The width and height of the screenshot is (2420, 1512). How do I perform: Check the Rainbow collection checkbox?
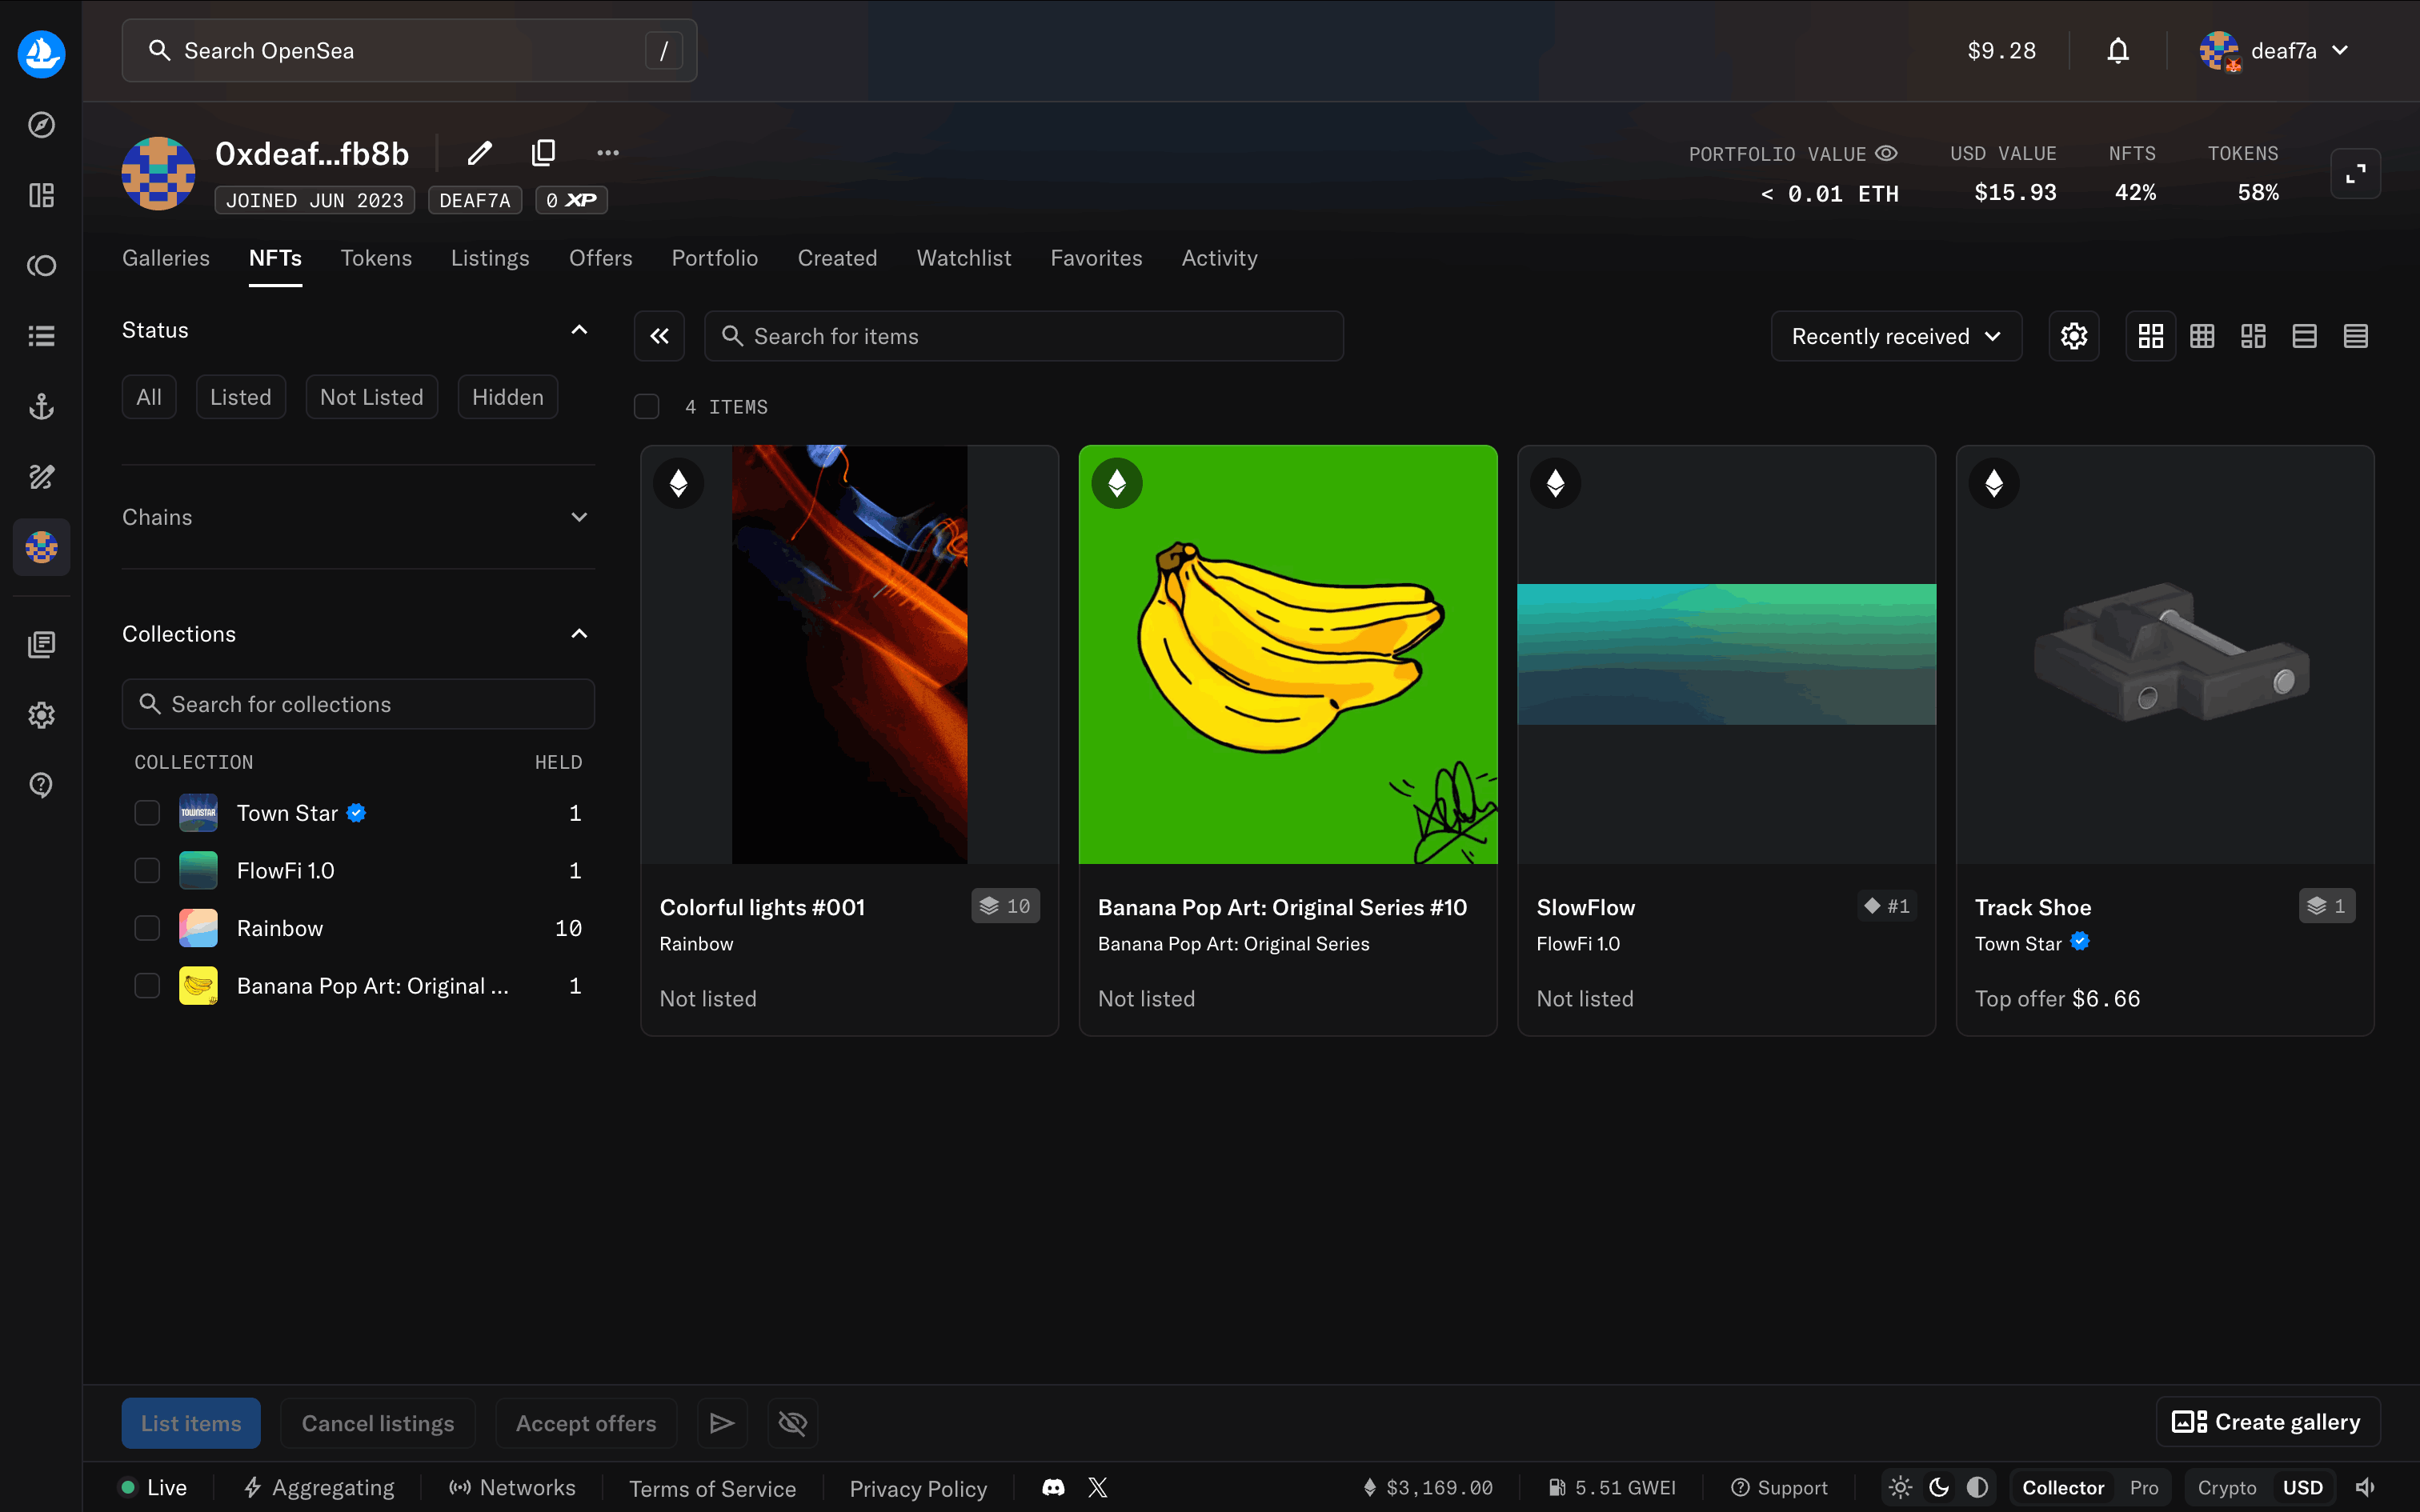147,928
